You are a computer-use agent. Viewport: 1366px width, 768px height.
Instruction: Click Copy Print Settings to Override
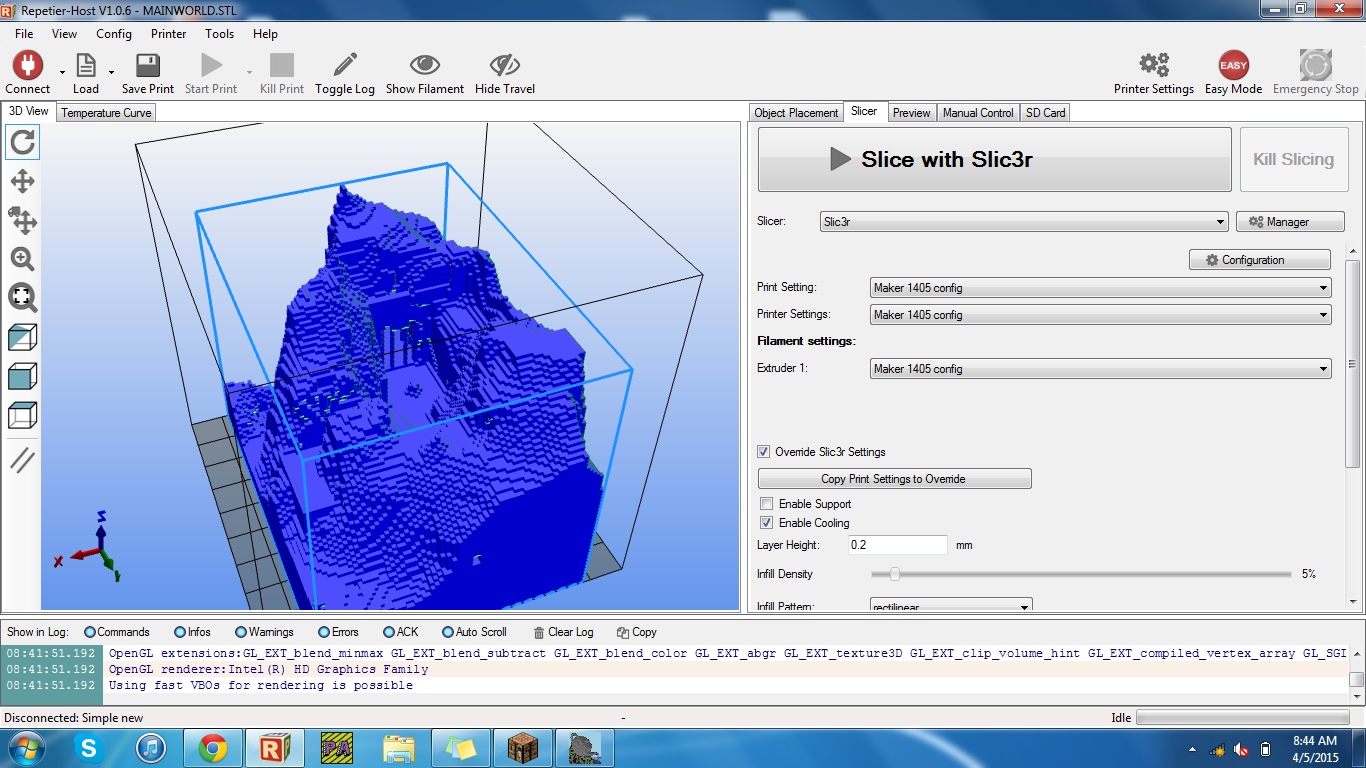[894, 479]
